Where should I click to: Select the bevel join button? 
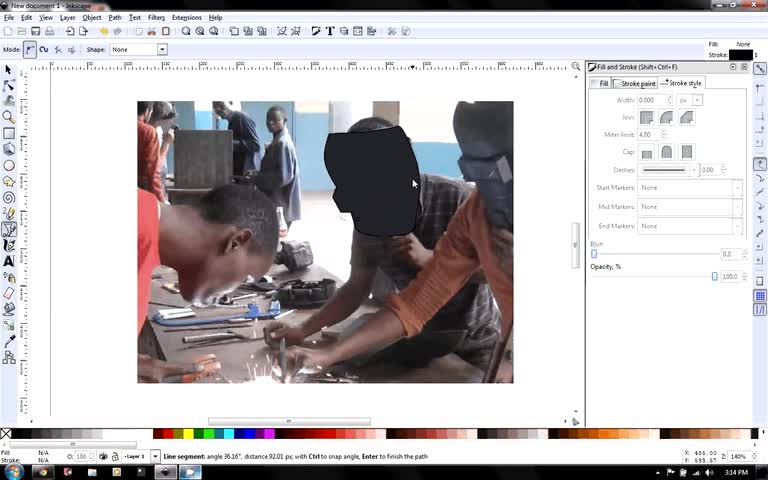[x=687, y=118]
